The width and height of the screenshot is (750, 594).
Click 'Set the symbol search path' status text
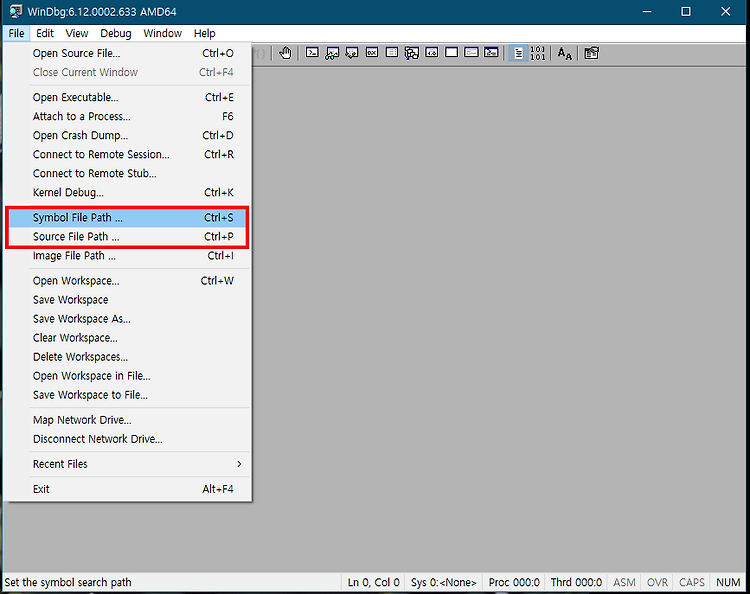tap(68, 583)
